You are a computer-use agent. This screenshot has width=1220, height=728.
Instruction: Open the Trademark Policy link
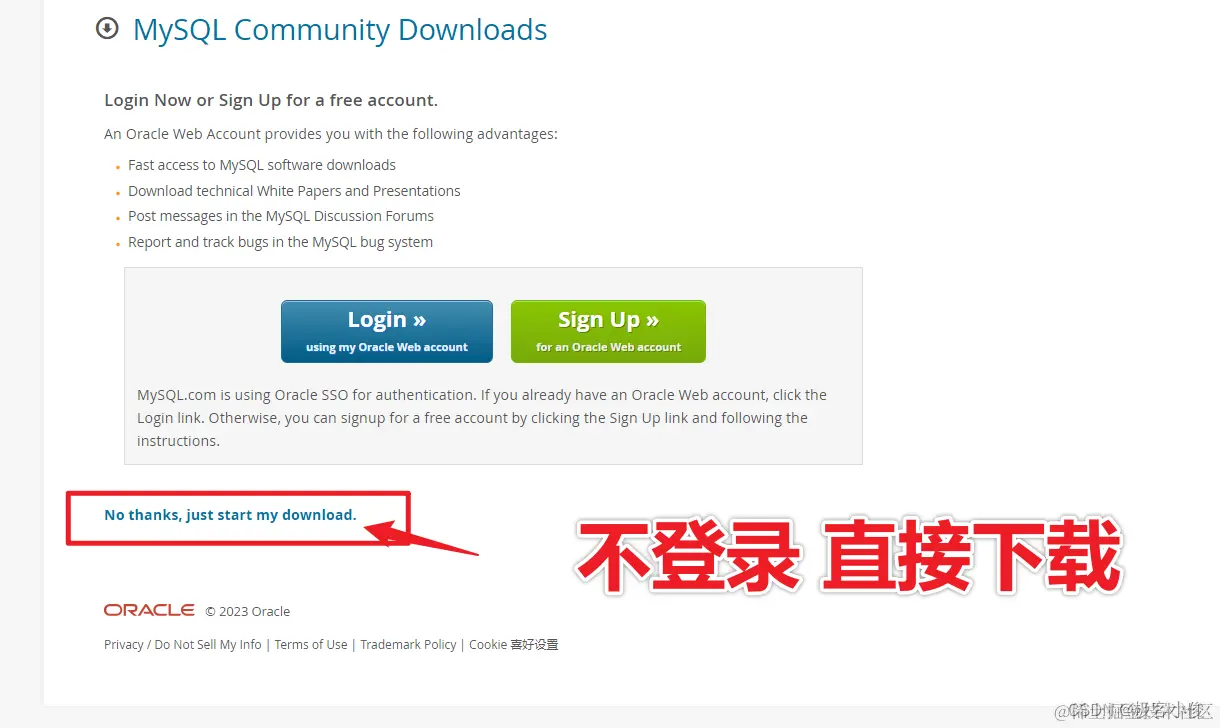(x=408, y=645)
